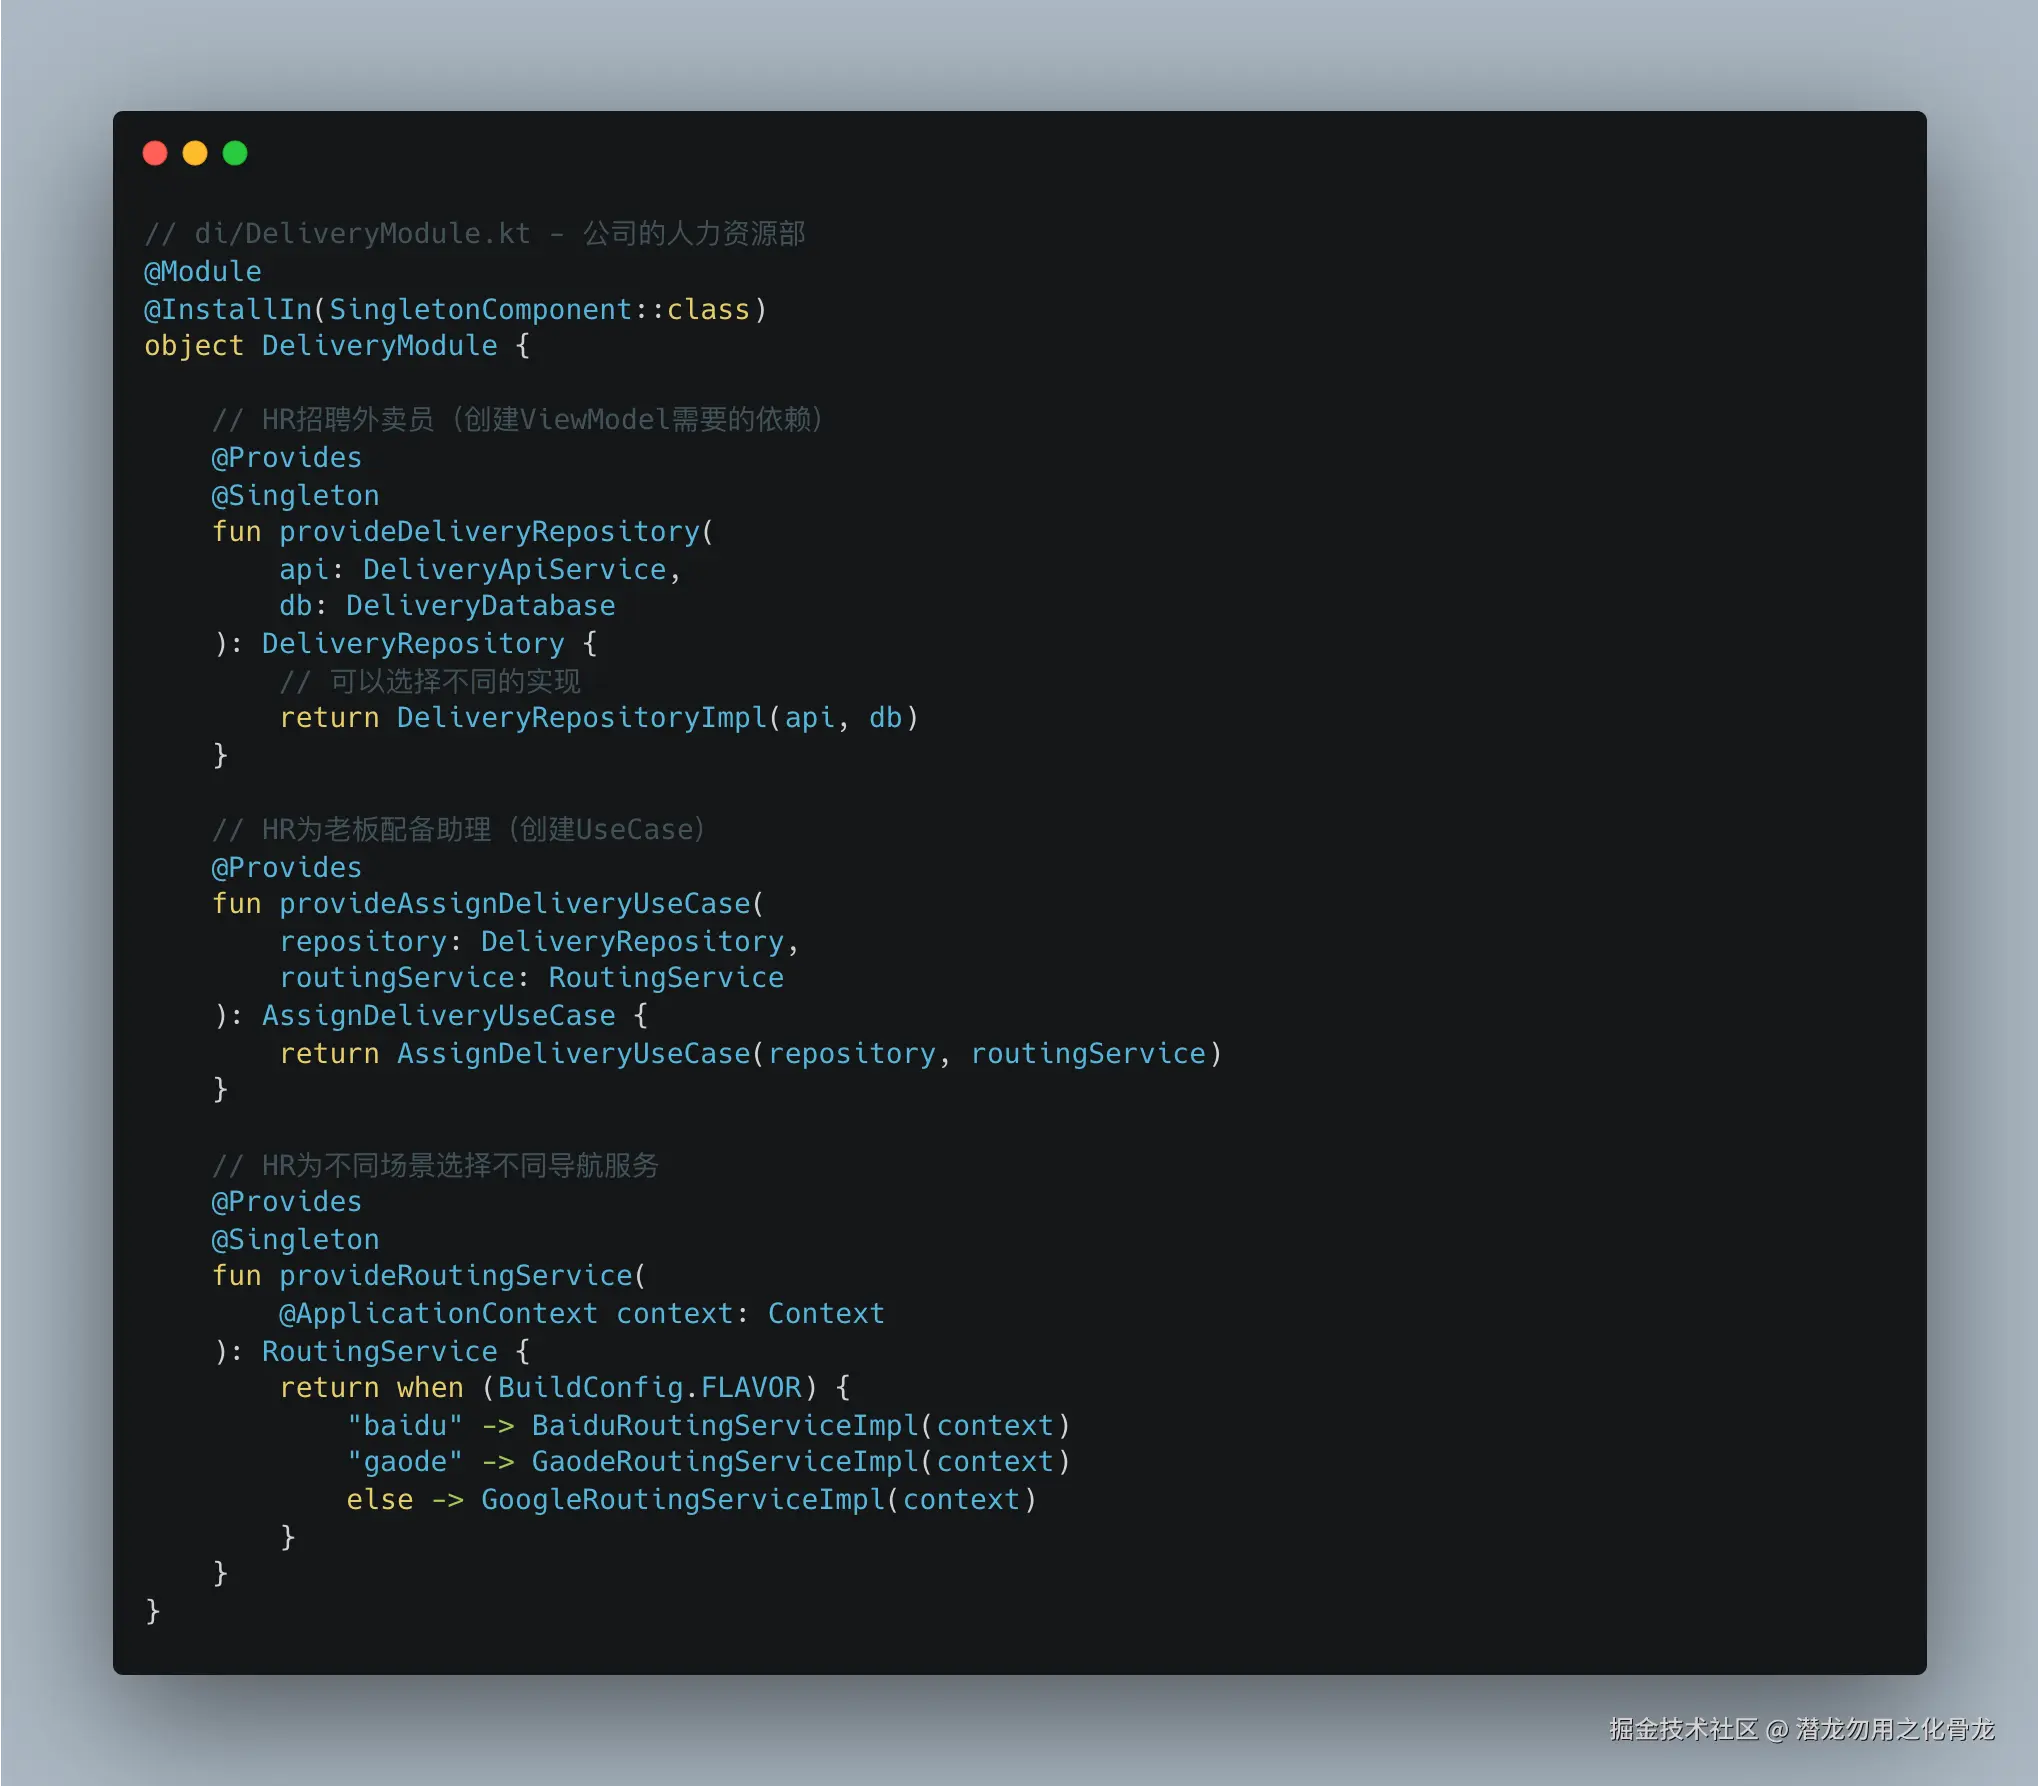Click the "baidu" string literal
Viewport: 2038px width, 1786px height.
(405, 1426)
